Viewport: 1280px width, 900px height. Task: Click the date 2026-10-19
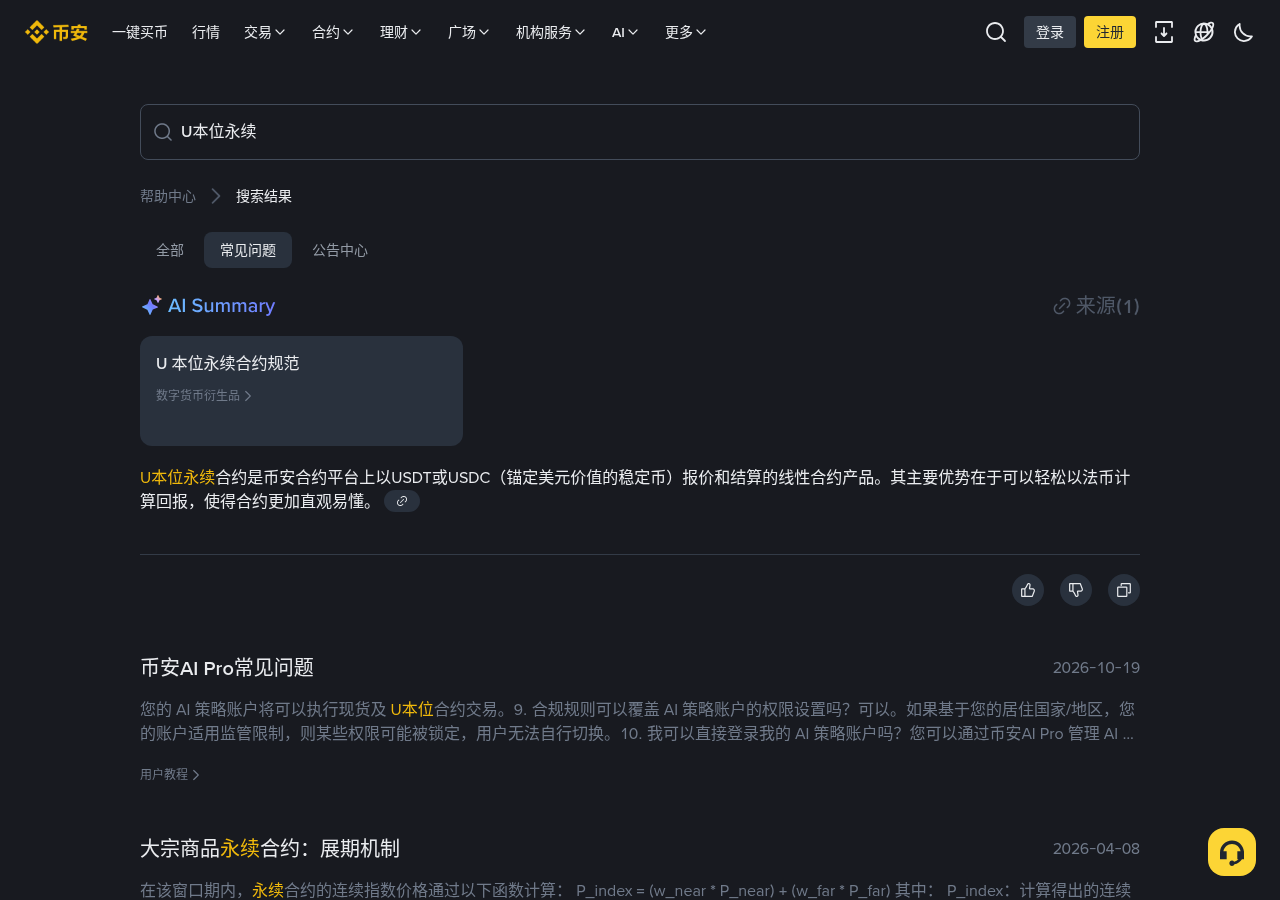tap(1096, 668)
